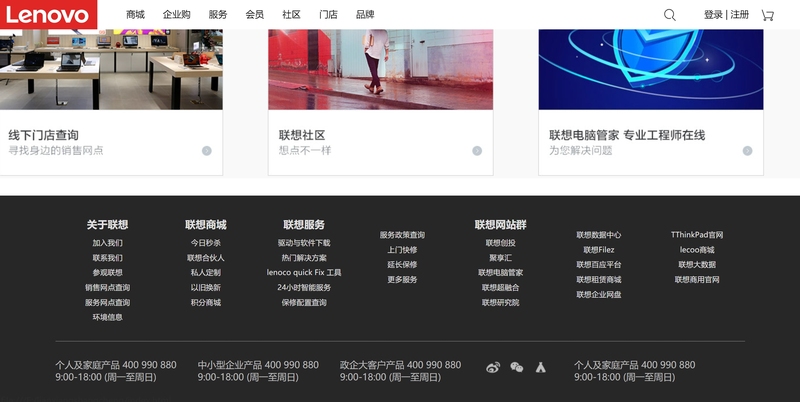
Task: Open 积分商城 footer link
Action: 206,302
